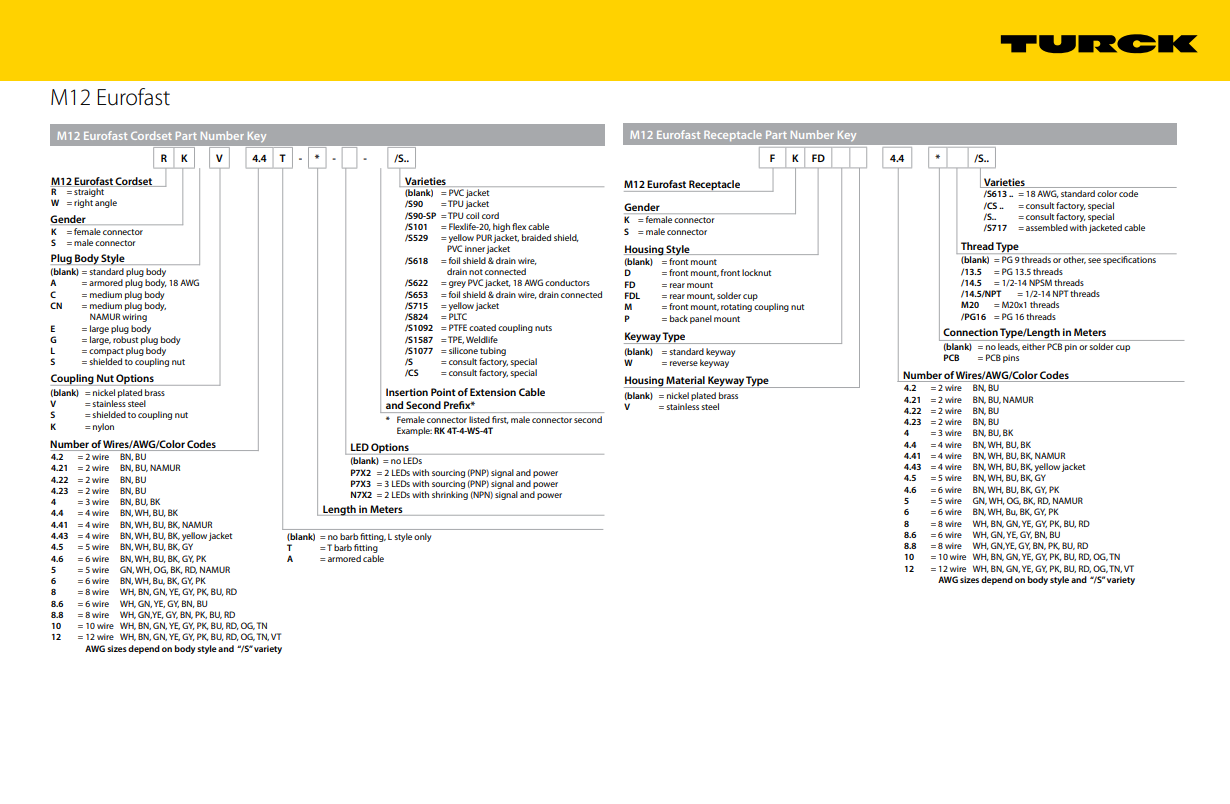
Task: Select the "M12 Eurofast Cordset" section heading
Action: pyautogui.click(x=102, y=181)
